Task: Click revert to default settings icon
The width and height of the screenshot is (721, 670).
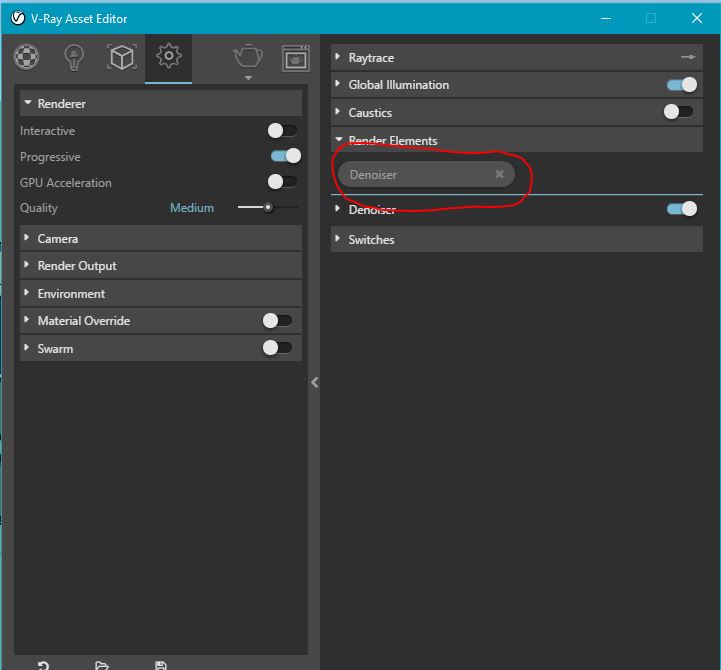Action: 43,665
